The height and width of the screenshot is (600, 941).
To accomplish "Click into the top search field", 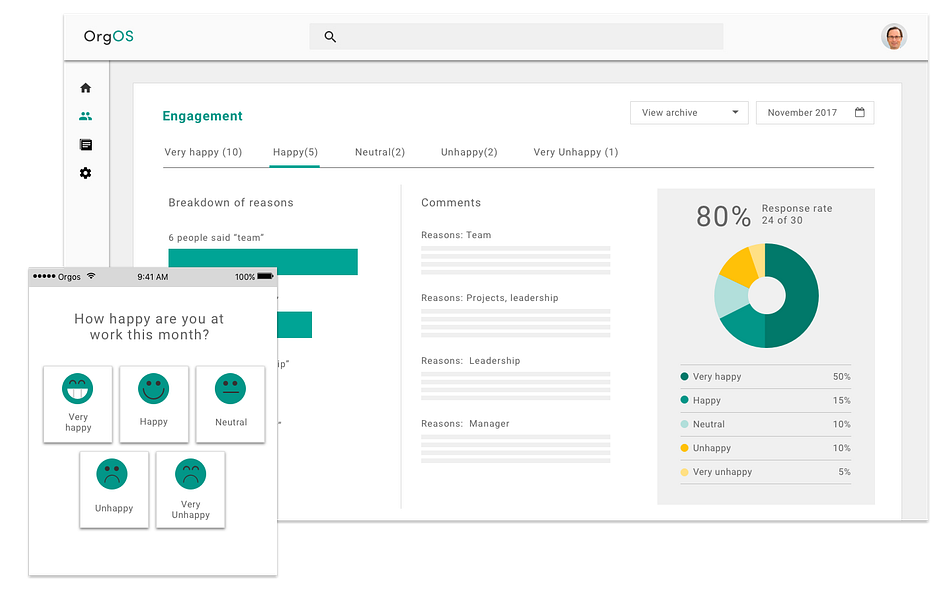I will point(516,37).
